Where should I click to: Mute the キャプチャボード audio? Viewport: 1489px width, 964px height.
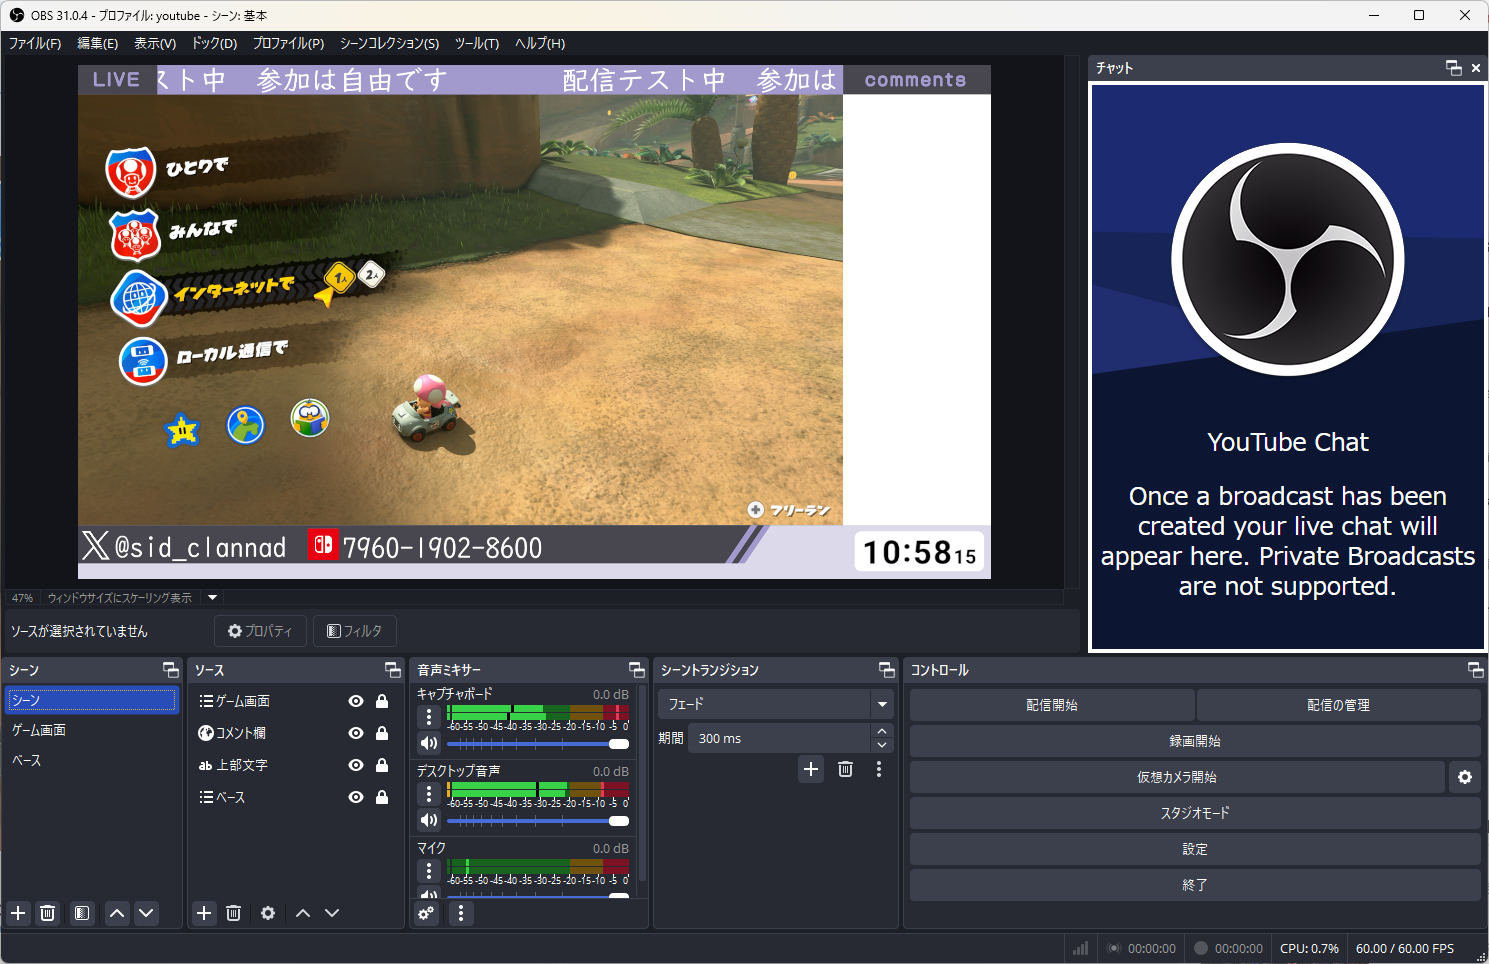coord(429,743)
